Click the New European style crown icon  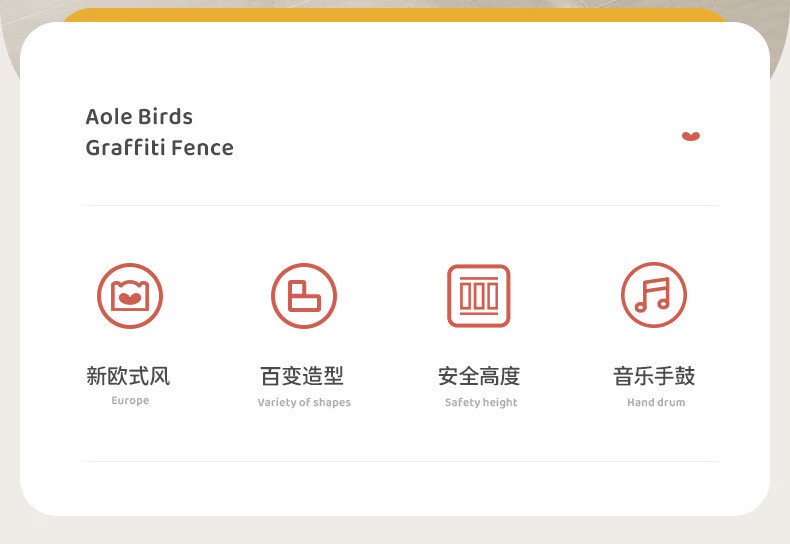click(130, 296)
